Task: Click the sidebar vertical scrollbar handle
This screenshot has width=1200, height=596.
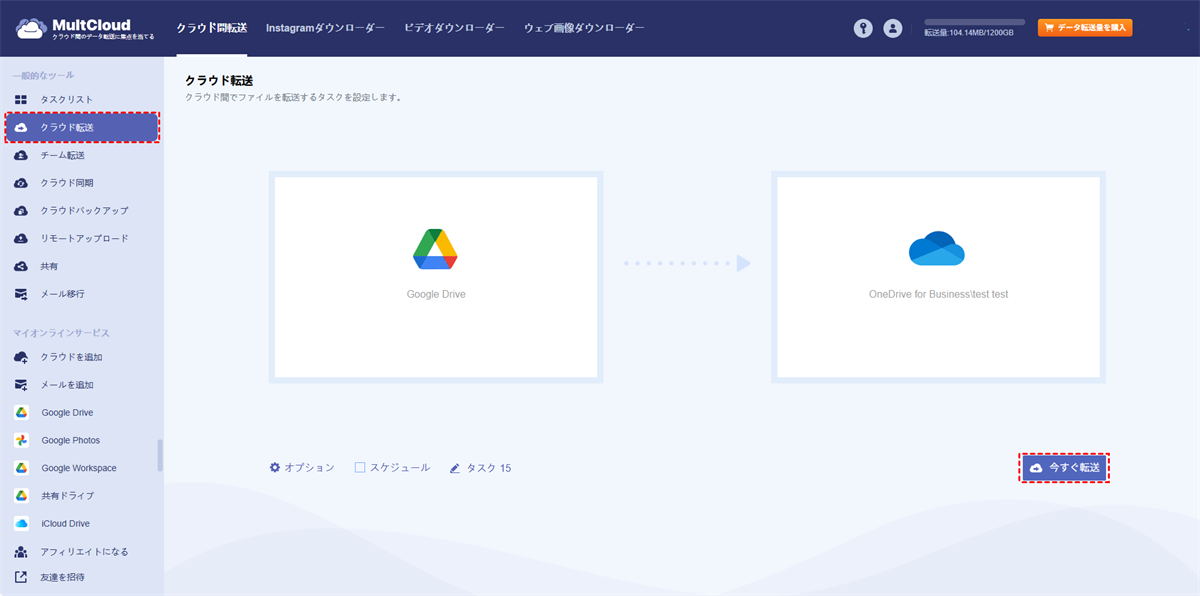Action: 160,455
